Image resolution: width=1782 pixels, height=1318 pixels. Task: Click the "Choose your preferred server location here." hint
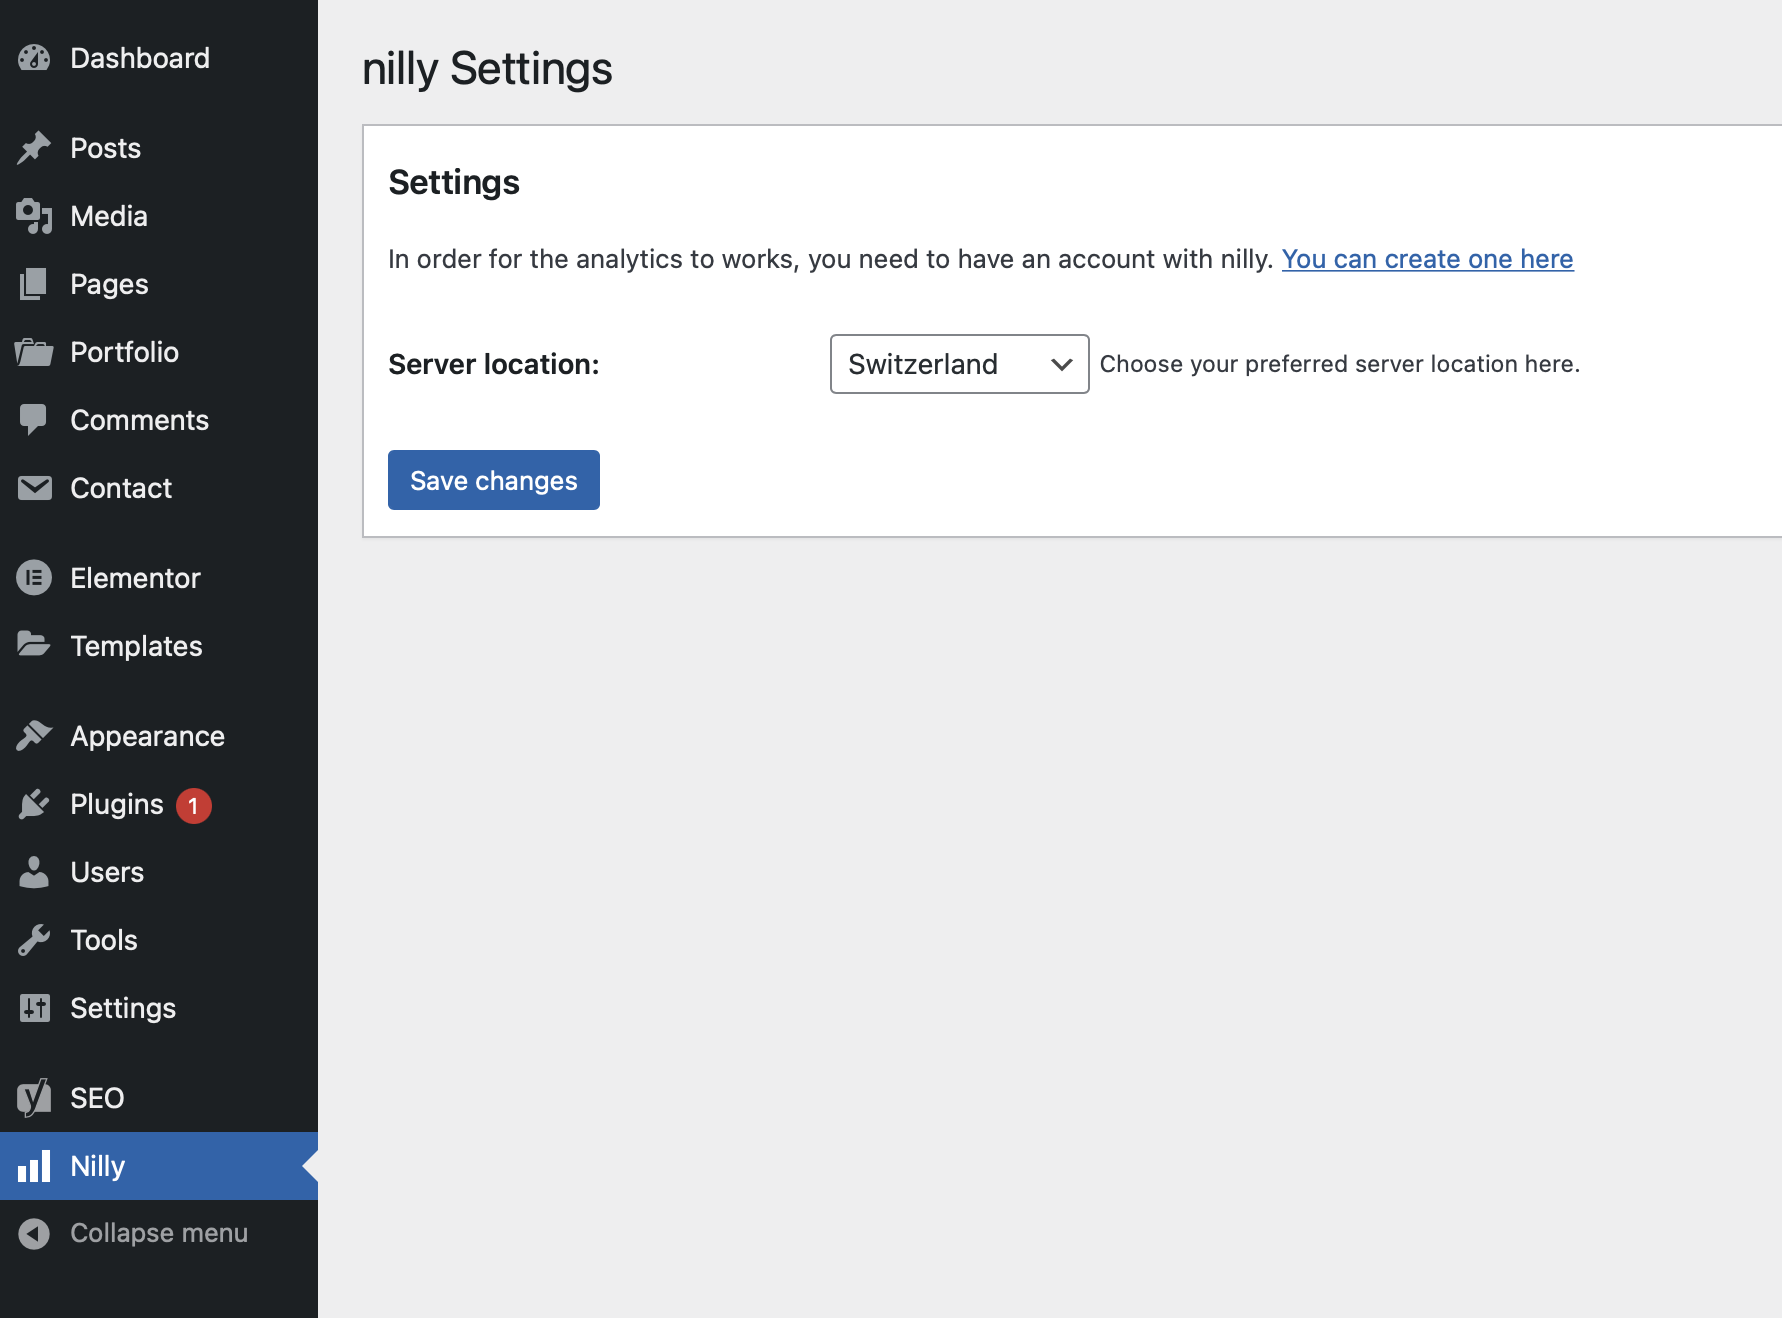coord(1340,364)
